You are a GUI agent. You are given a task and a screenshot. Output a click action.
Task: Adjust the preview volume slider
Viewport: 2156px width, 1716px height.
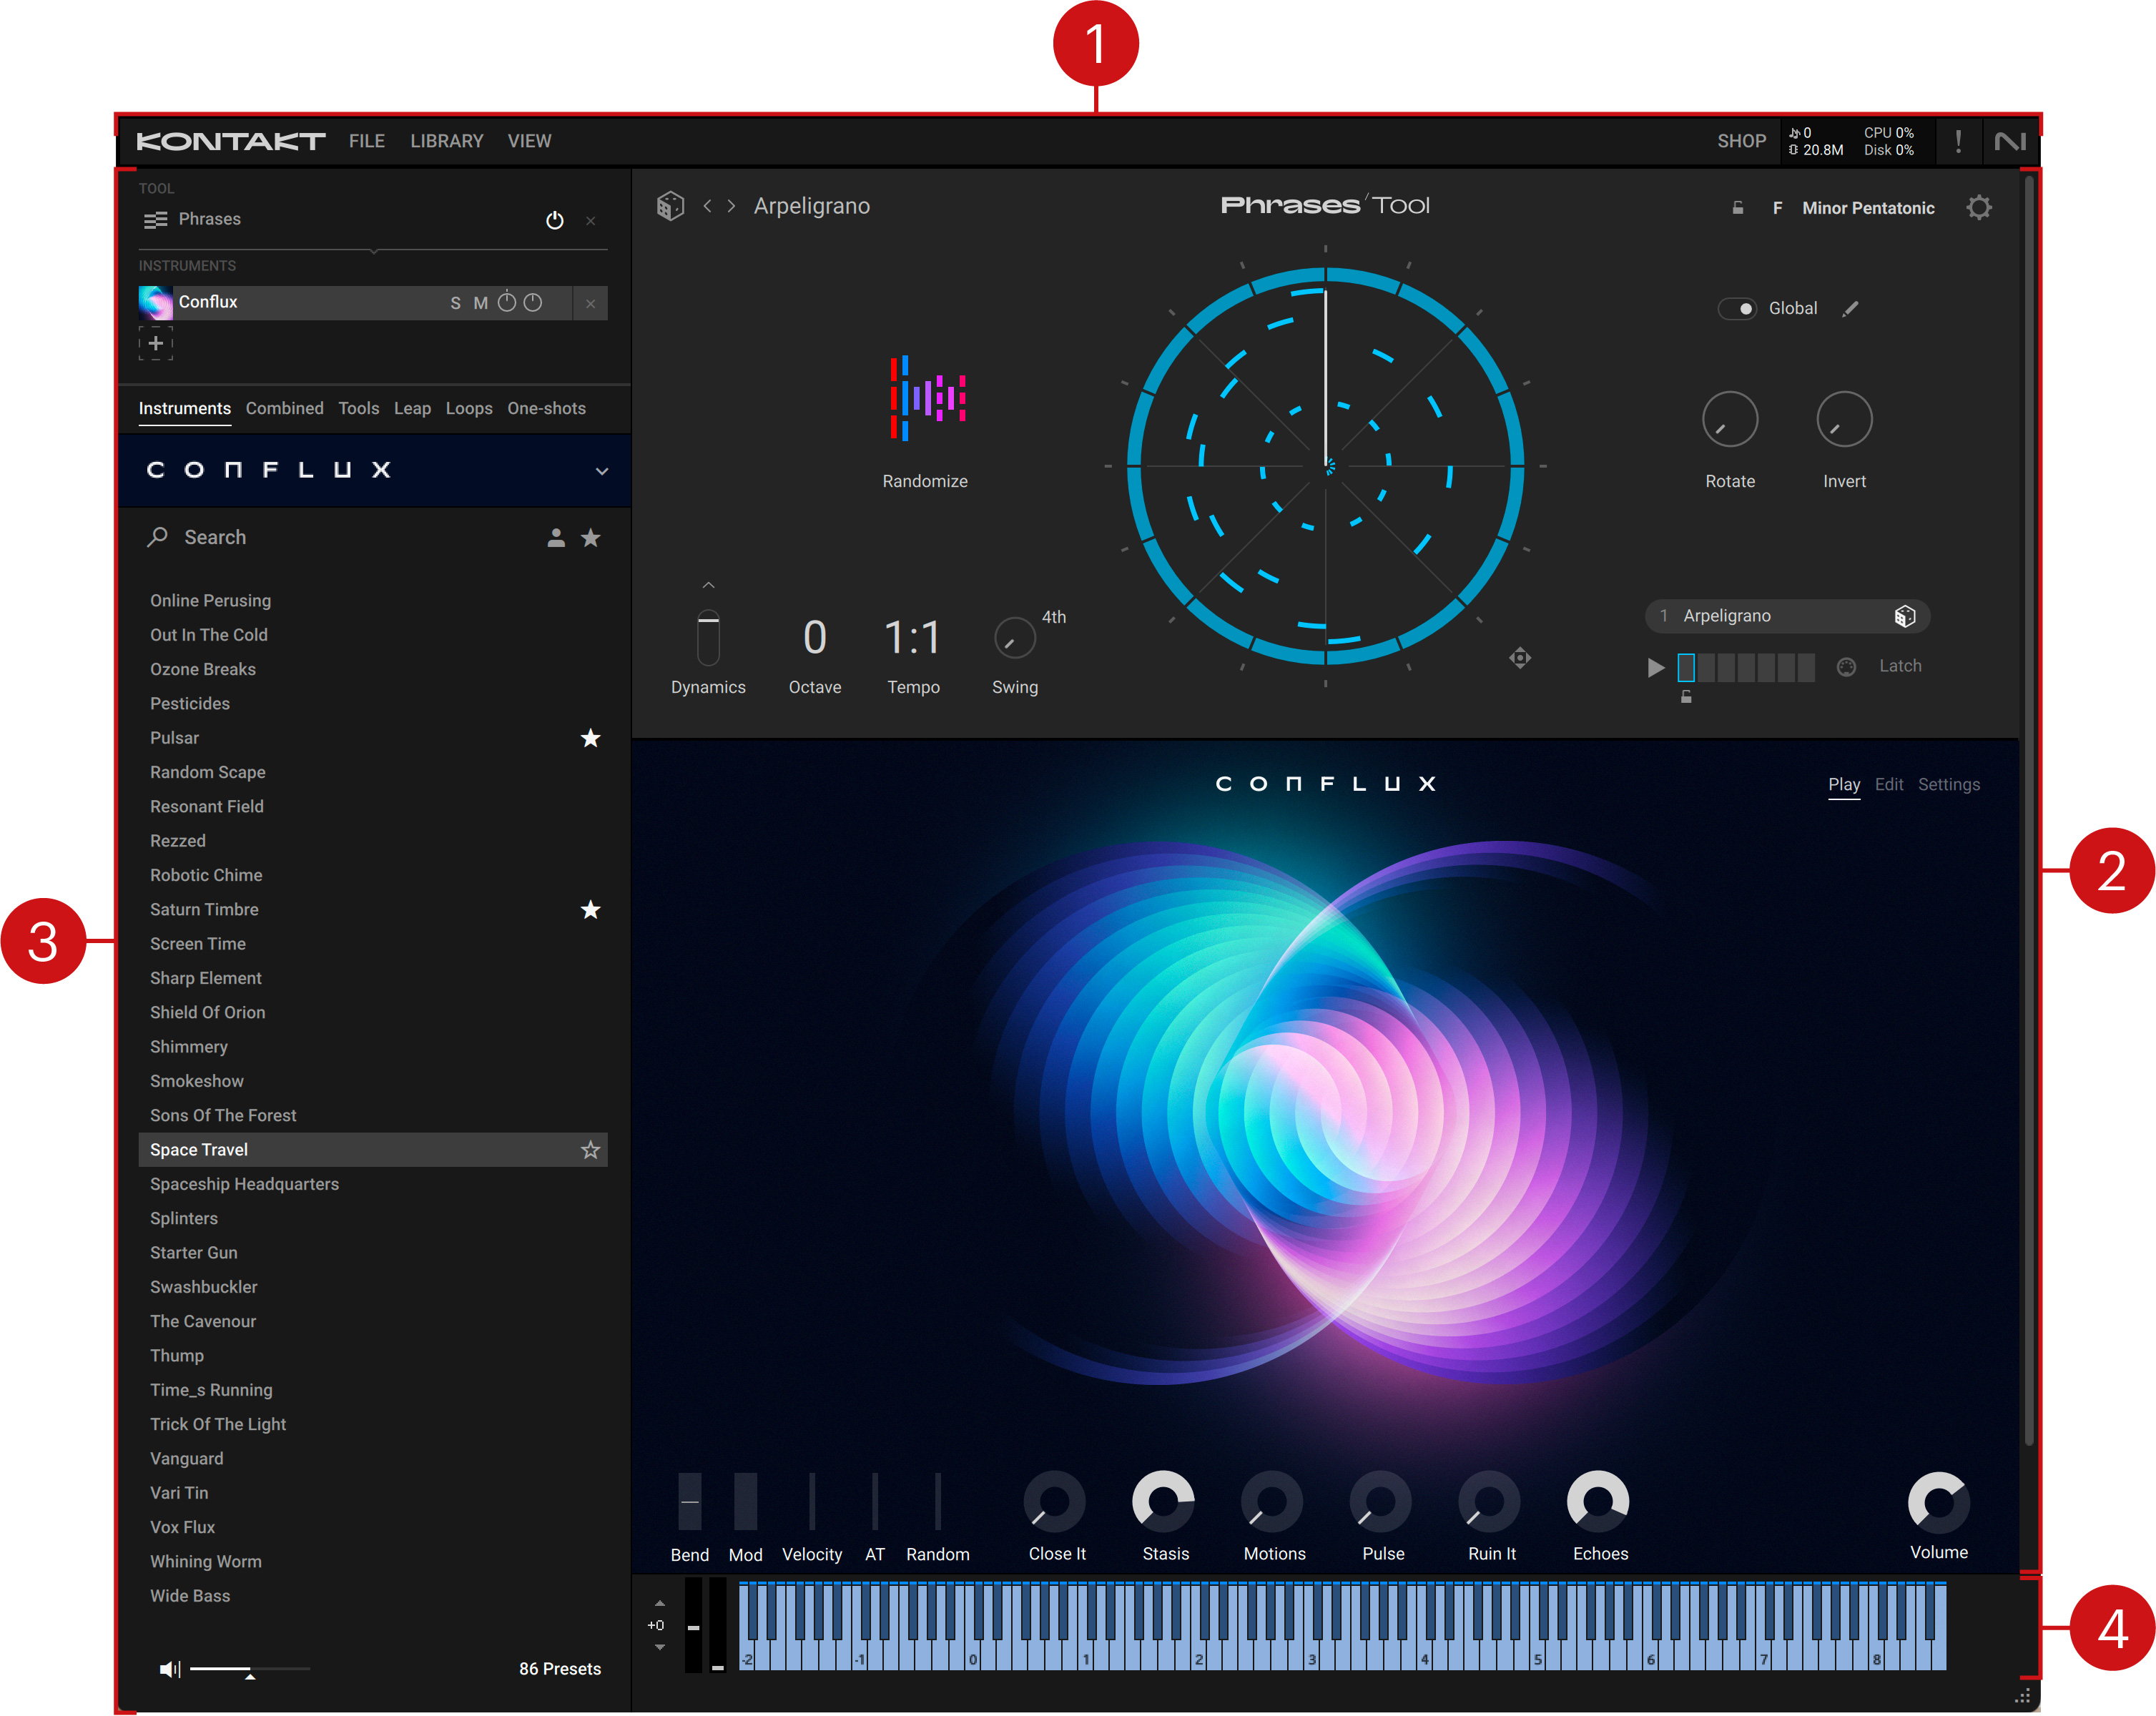(249, 1668)
